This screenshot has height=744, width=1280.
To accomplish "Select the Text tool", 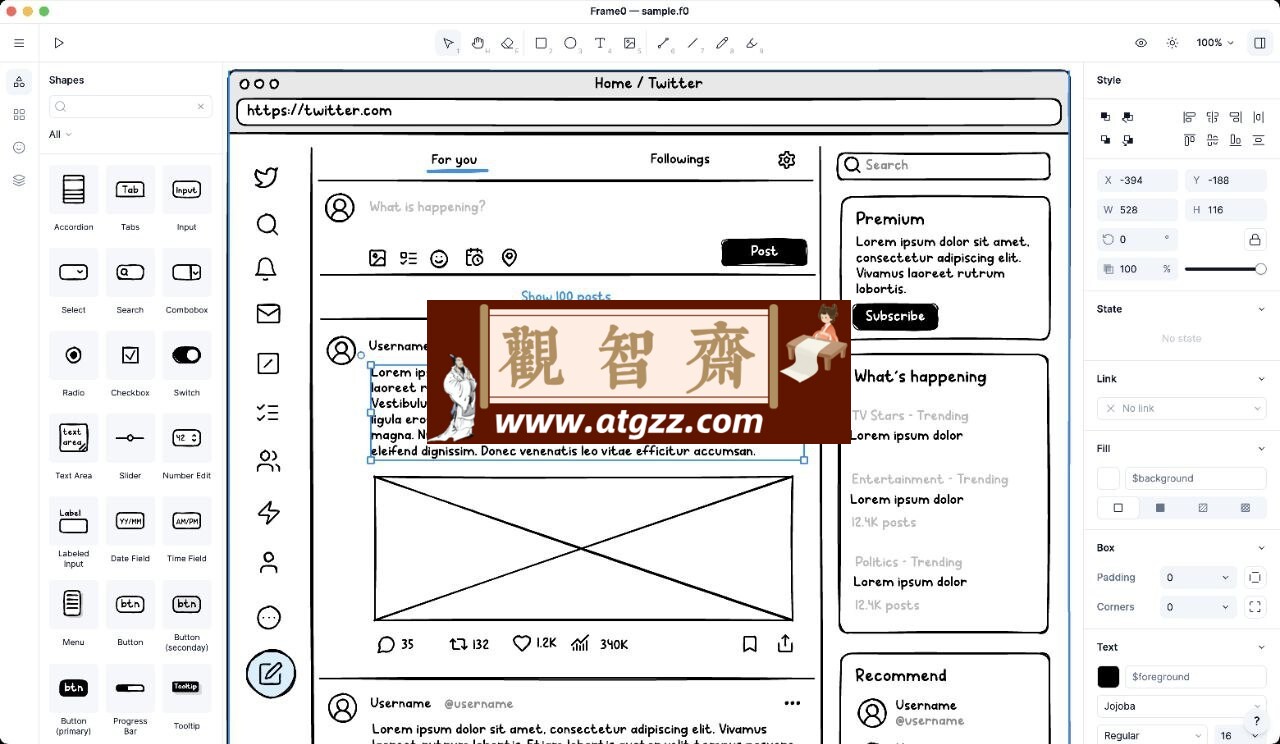I will click(x=600, y=43).
